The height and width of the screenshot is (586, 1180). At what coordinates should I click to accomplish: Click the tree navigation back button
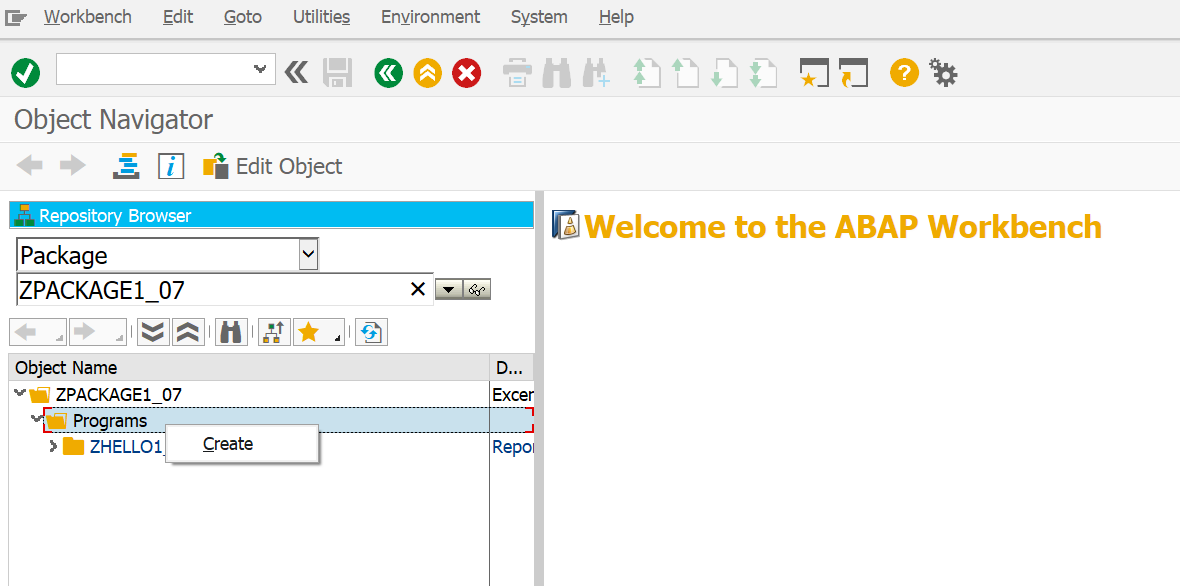(x=38, y=332)
